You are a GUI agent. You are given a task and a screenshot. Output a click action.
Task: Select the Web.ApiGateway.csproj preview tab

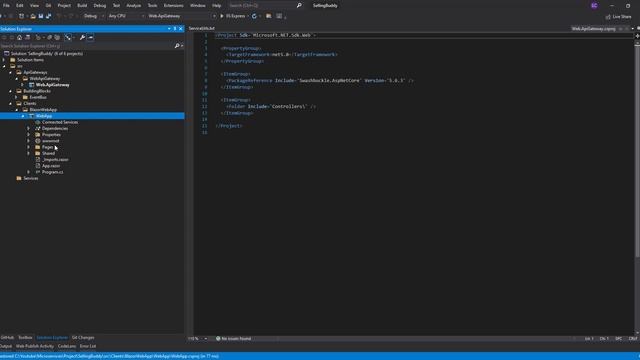pyautogui.click(x=593, y=29)
